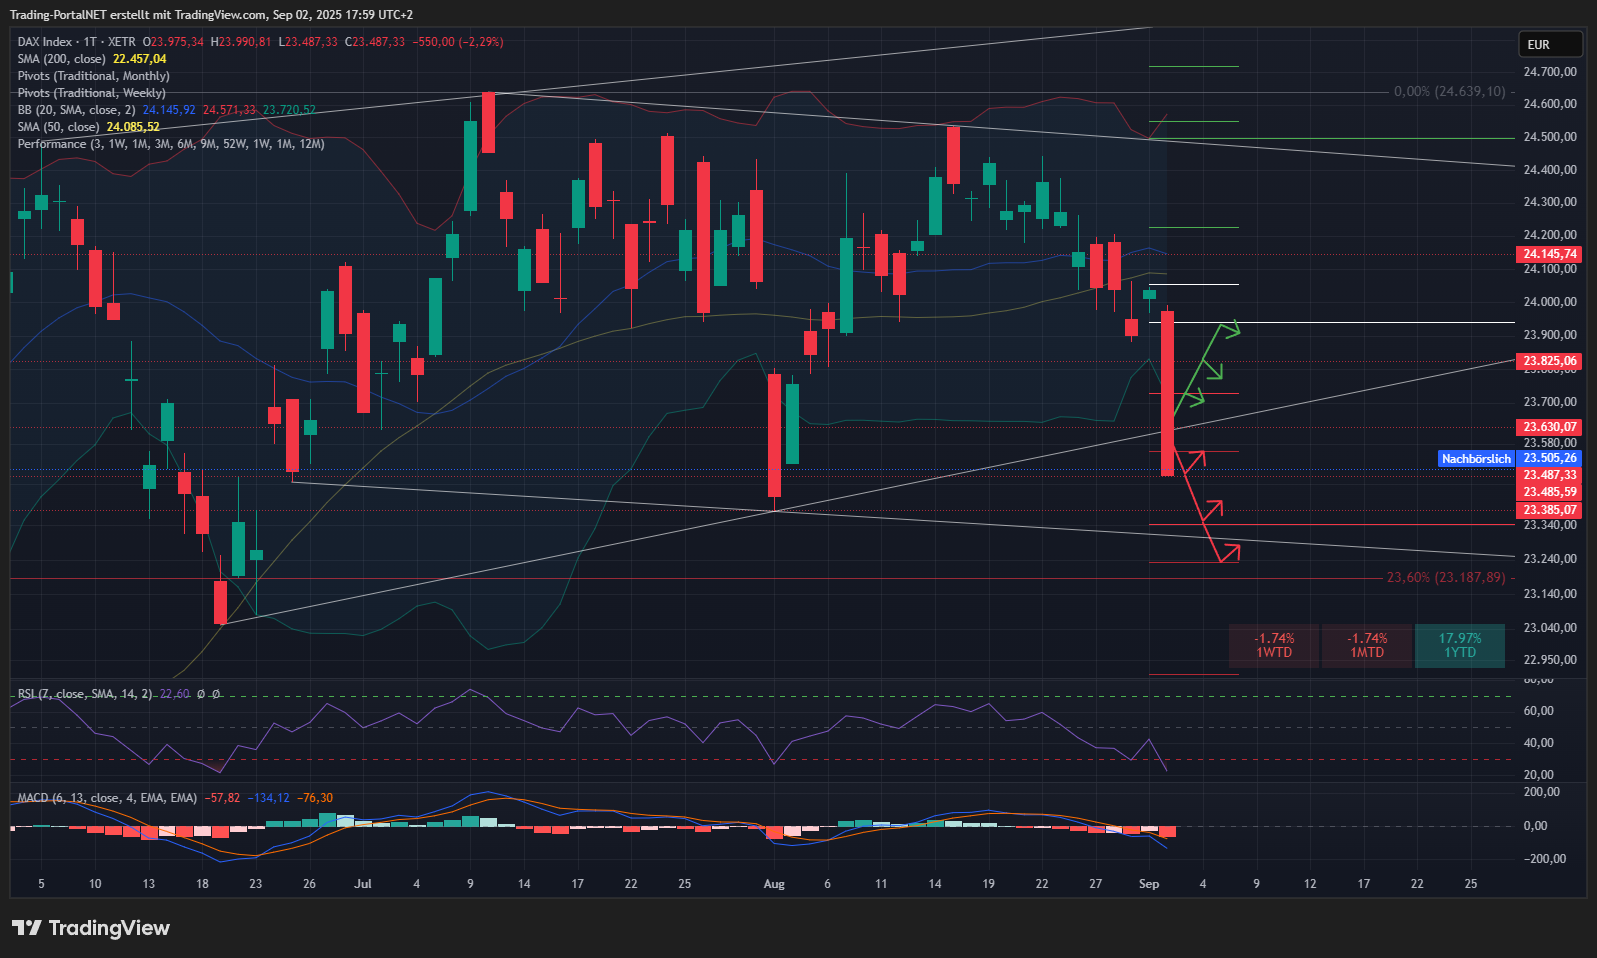Viewport: 1597px width, 958px height.
Task: Select the Performance indicator legend entry
Action: pyautogui.click(x=170, y=144)
